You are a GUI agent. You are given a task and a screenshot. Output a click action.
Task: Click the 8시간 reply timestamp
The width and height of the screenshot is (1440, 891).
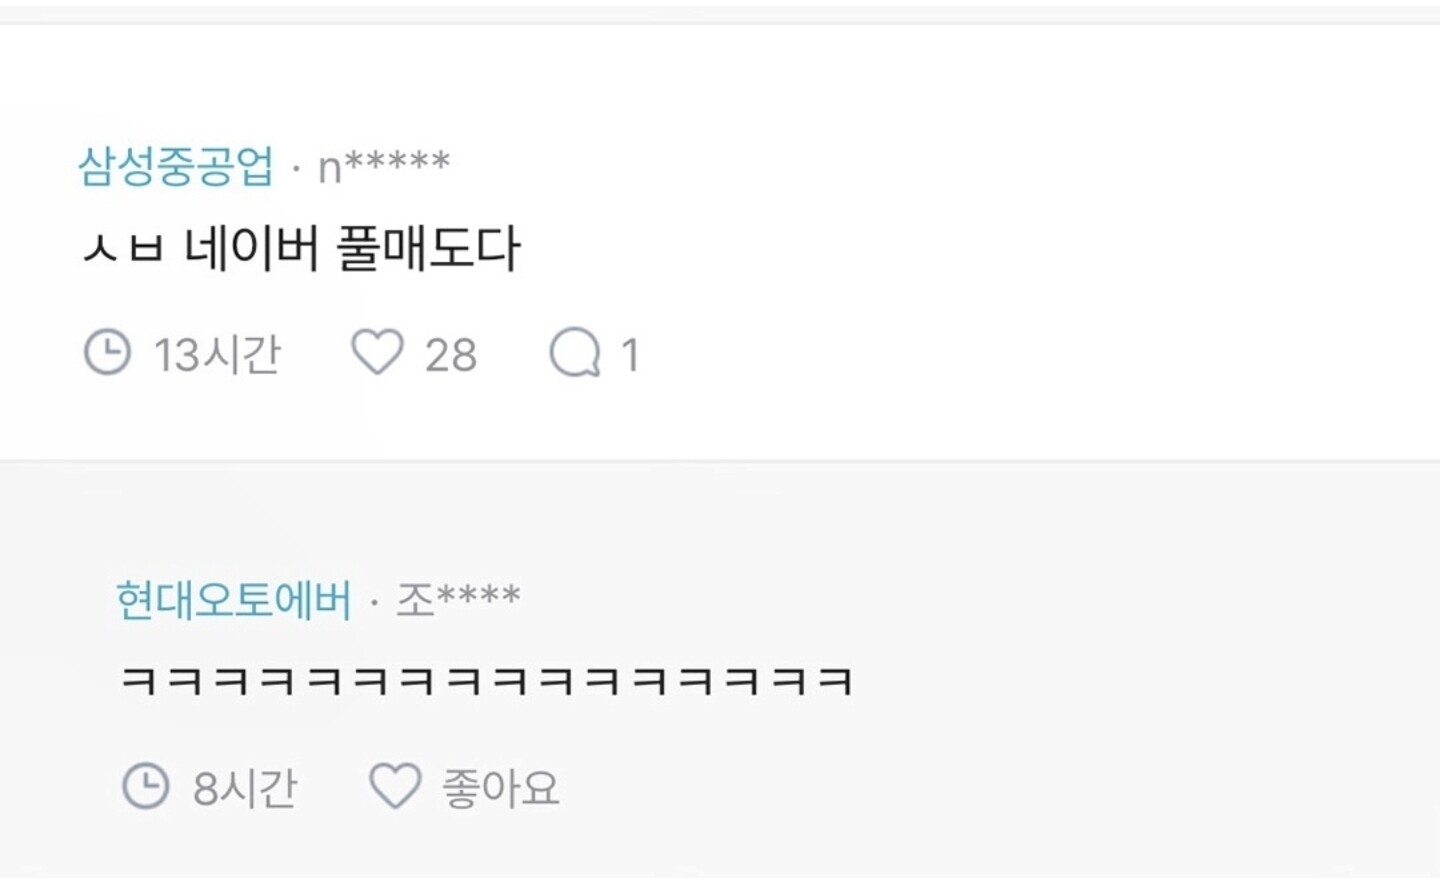245,788
